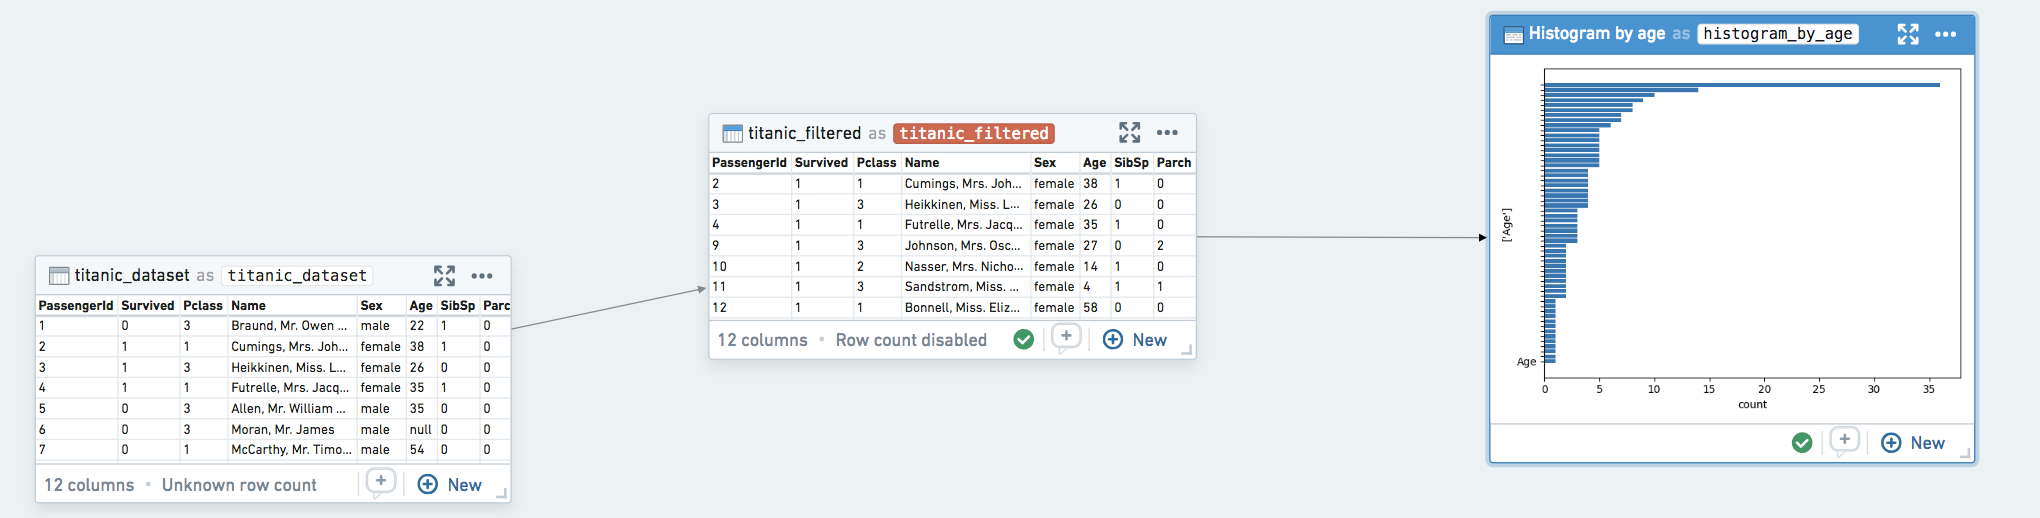Create New transform from titanic_filtered
The image size is (2040, 518).
(x=1134, y=340)
